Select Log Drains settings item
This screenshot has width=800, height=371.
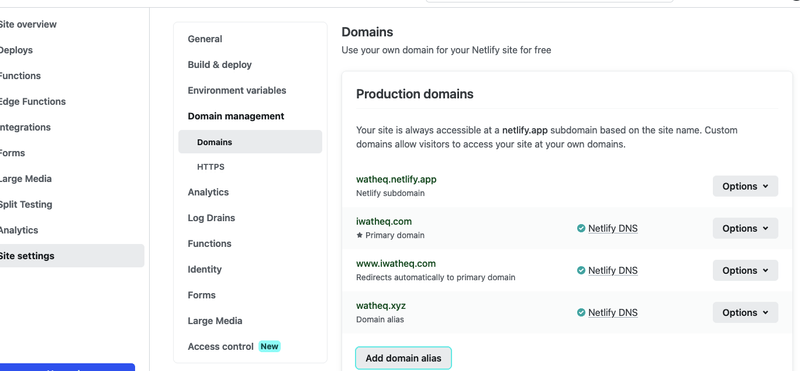[x=211, y=218]
